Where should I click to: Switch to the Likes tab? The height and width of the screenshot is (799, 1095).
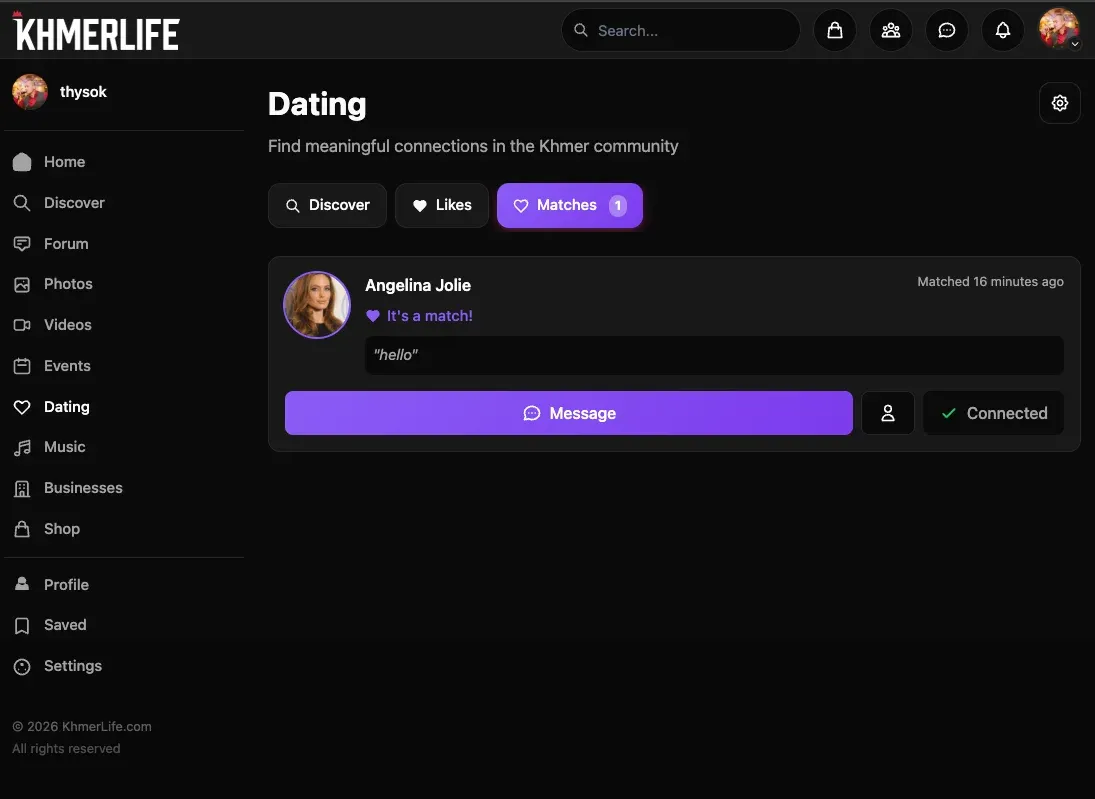pyautogui.click(x=441, y=205)
